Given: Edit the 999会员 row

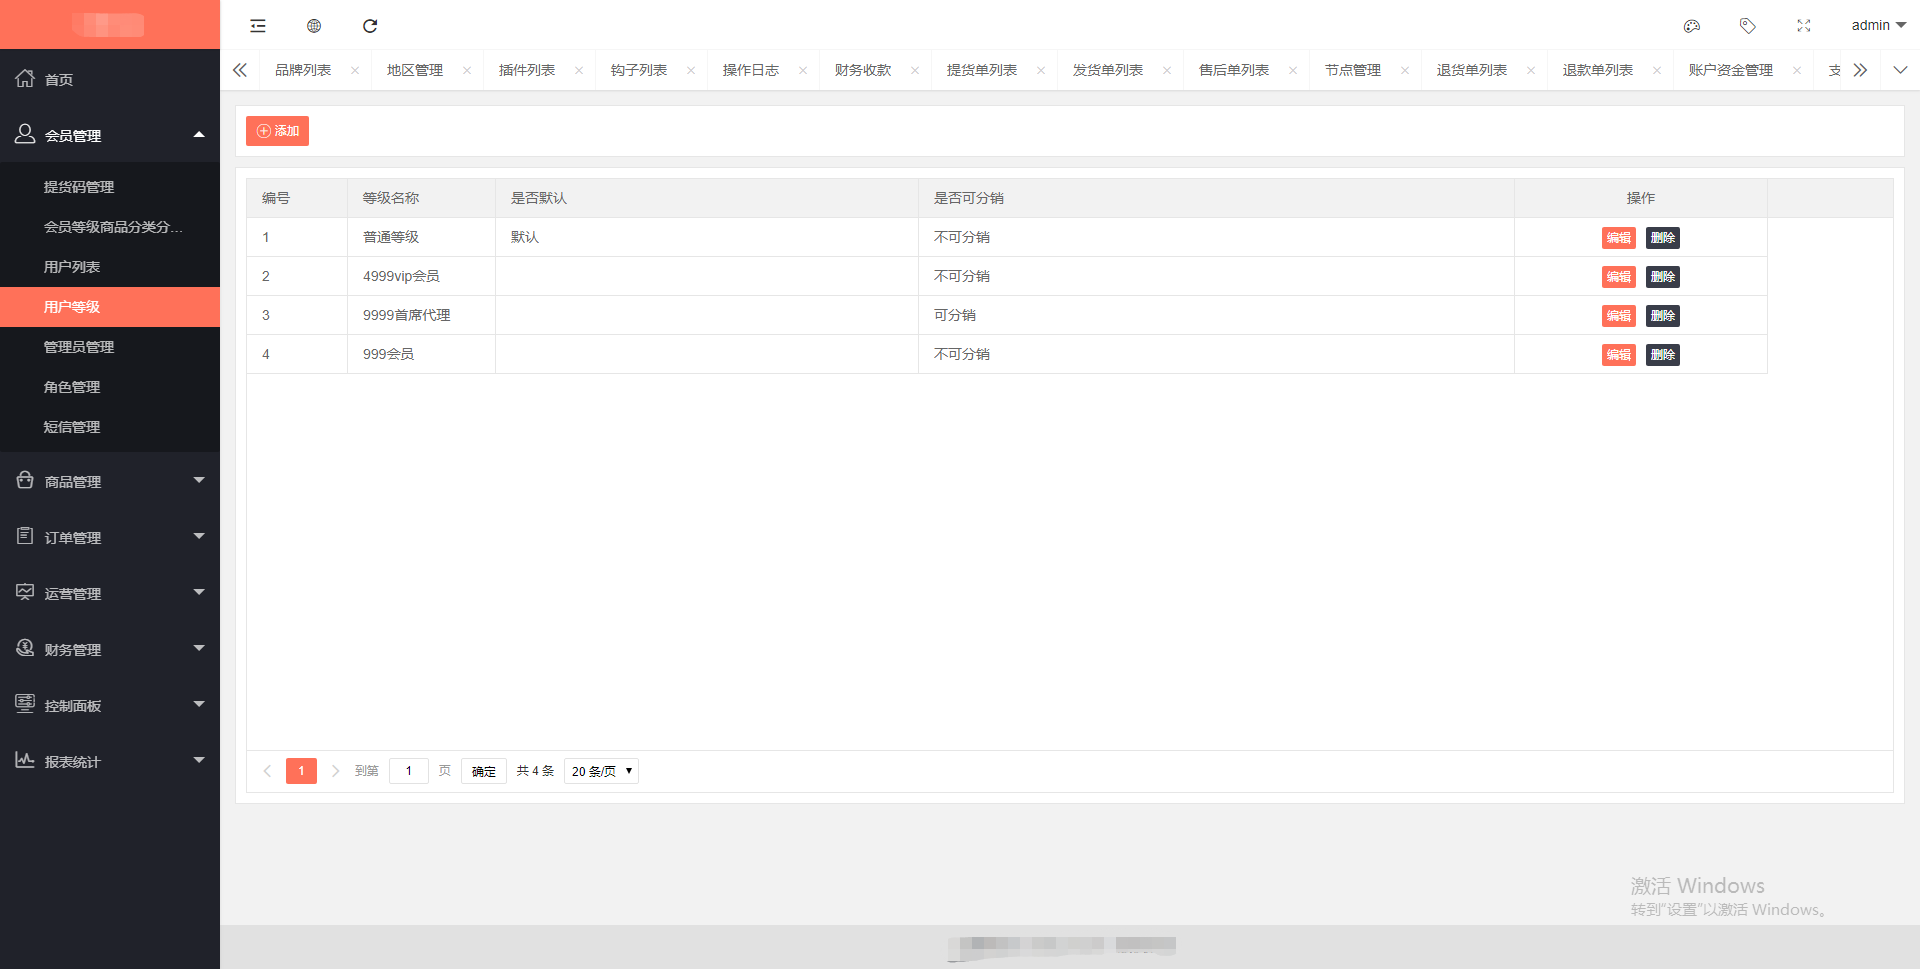Looking at the screenshot, I should click(1619, 355).
